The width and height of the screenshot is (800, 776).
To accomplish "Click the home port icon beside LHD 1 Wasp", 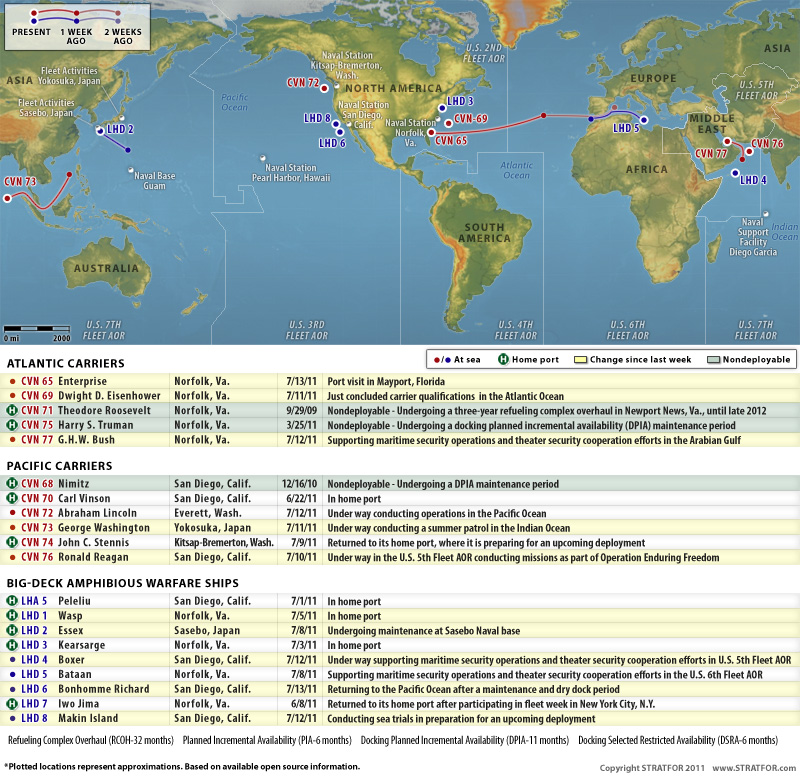I will click(12, 616).
